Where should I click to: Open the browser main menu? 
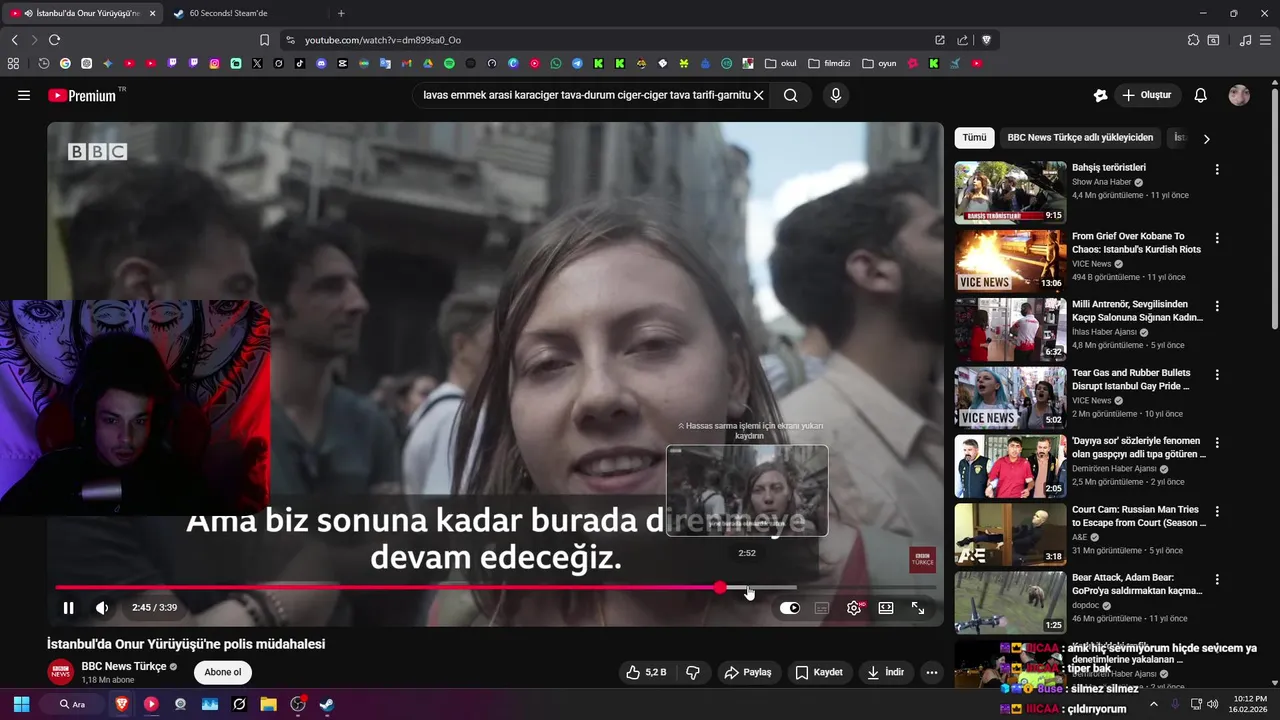[x=1267, y=40]
